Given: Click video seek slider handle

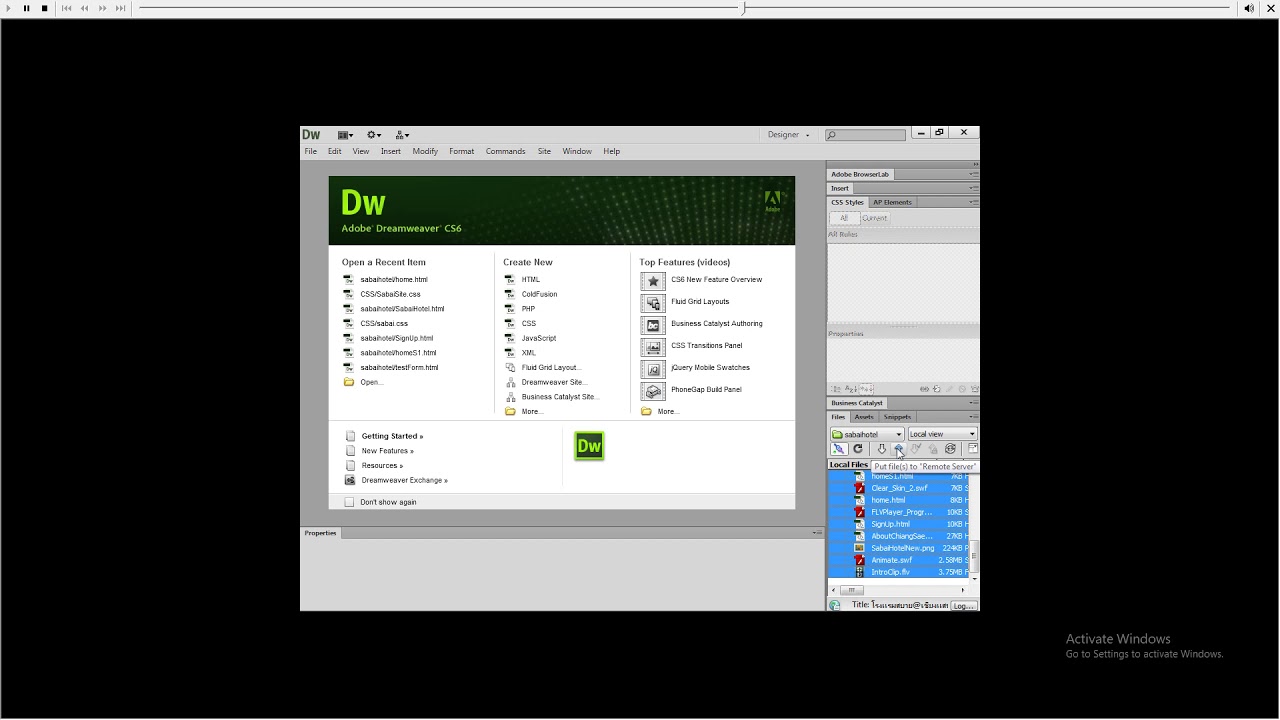Looking at the screenshot, I should (743, 8).
